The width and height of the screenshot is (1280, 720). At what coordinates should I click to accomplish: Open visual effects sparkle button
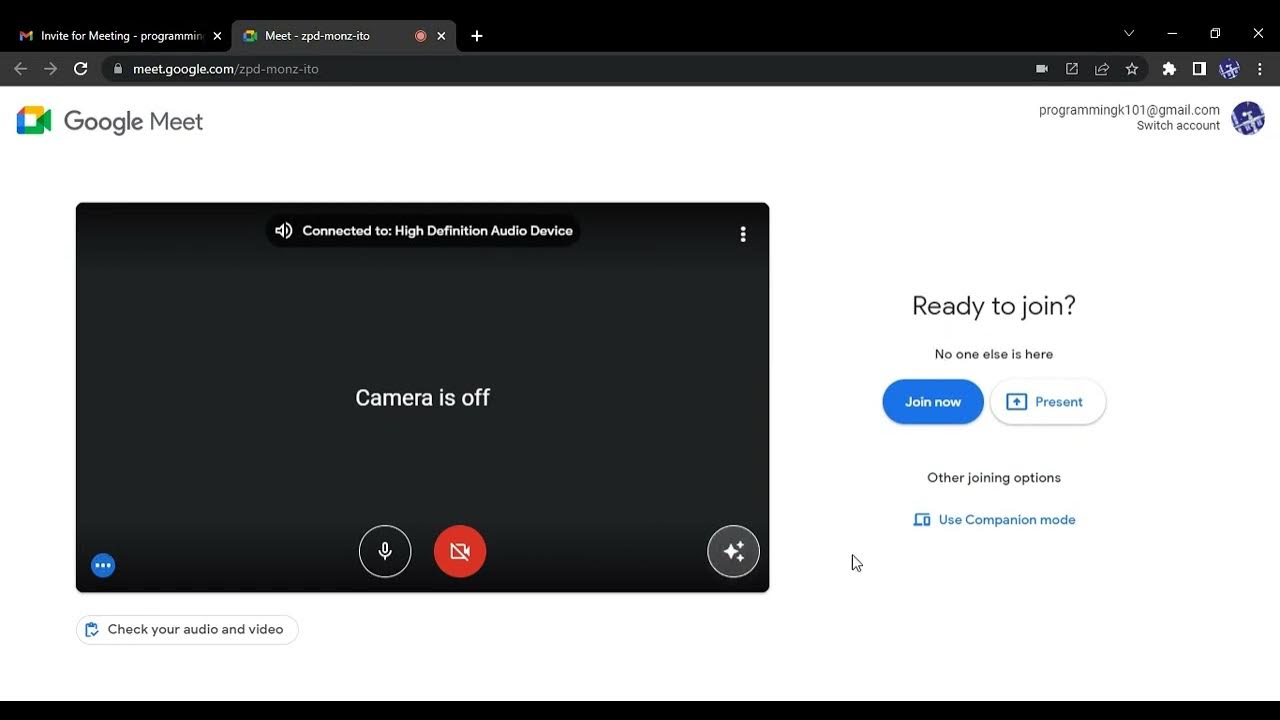tap(734, 551)
